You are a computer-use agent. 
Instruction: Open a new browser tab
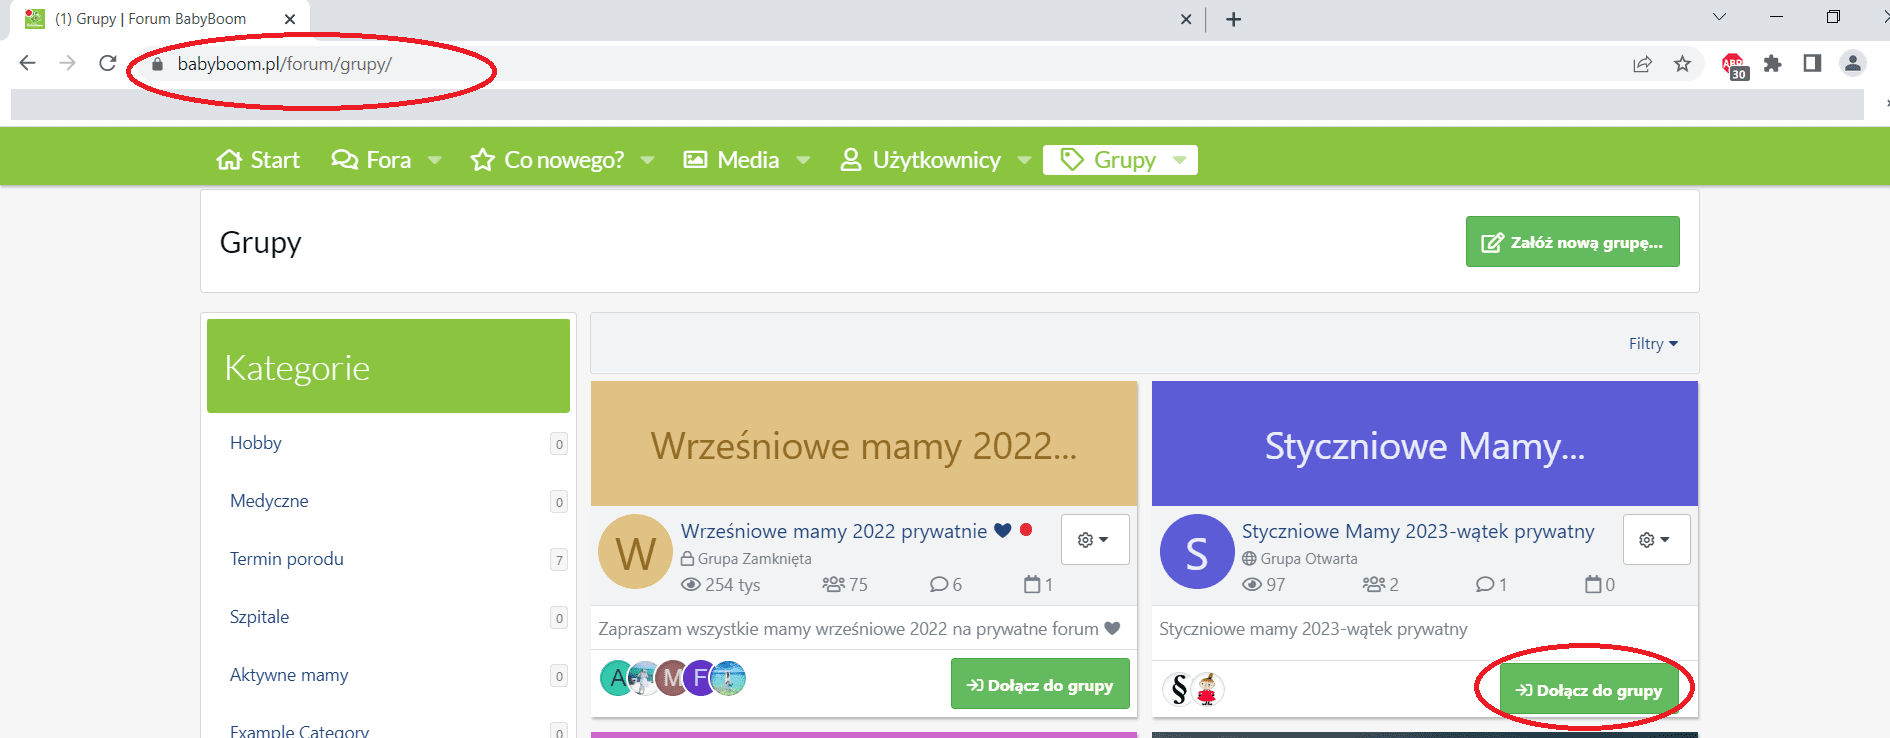pos(1233,19)
